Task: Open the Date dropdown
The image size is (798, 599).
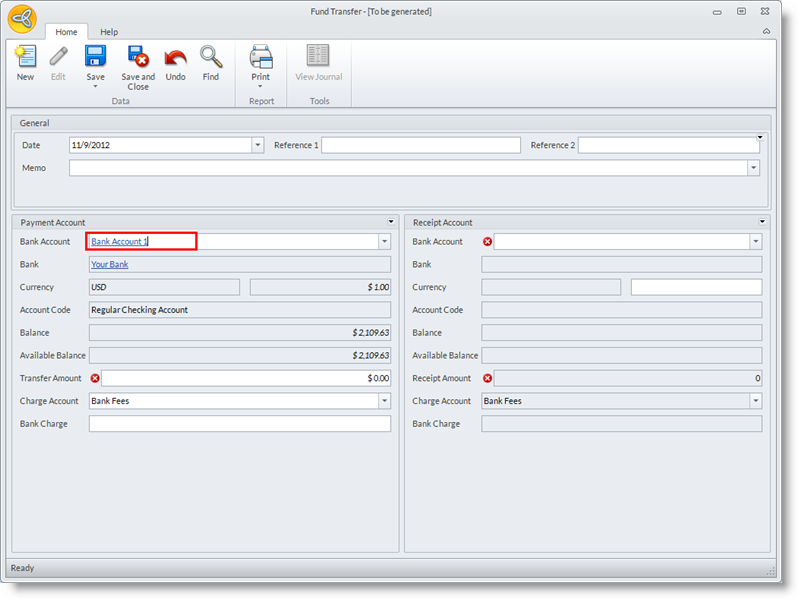Action: click(x=257, y=145)
